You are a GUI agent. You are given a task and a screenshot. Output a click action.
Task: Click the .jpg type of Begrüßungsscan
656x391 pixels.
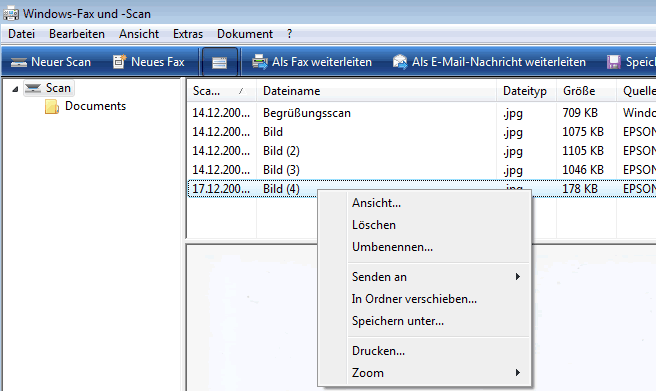[513, 114]
